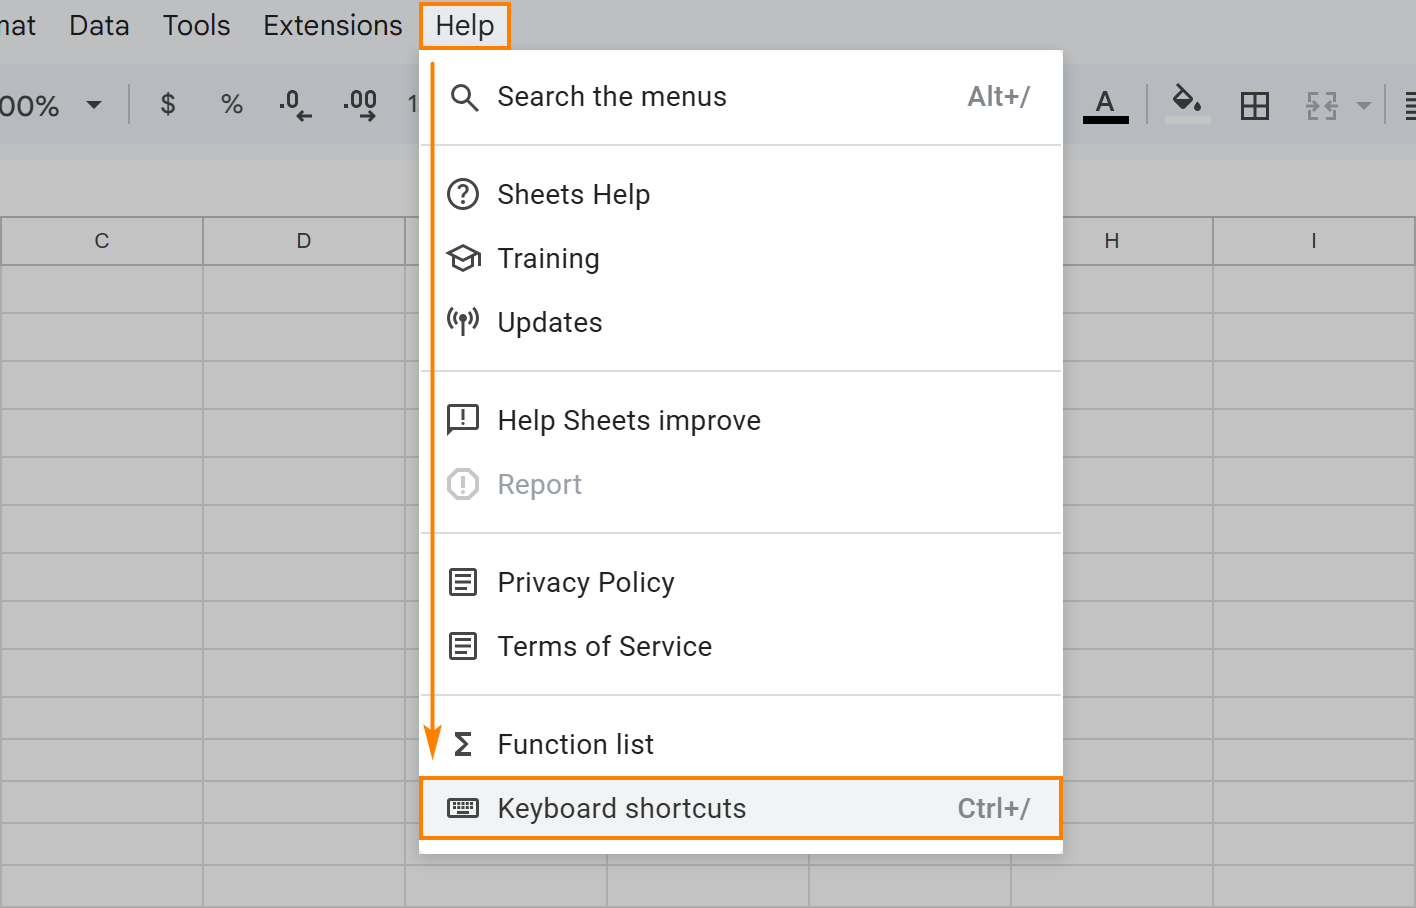The height and width of the screenshot is (908, 1416).
Task: Open the zoom level dropdown
Action: click(94, 104)
